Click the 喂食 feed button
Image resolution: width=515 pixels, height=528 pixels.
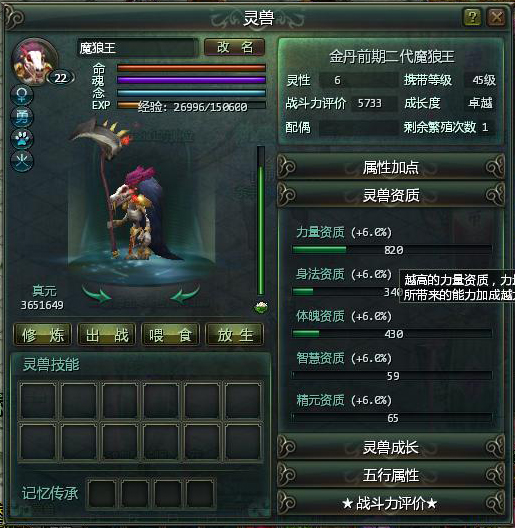pyautogui.click(x=170, y=335)
